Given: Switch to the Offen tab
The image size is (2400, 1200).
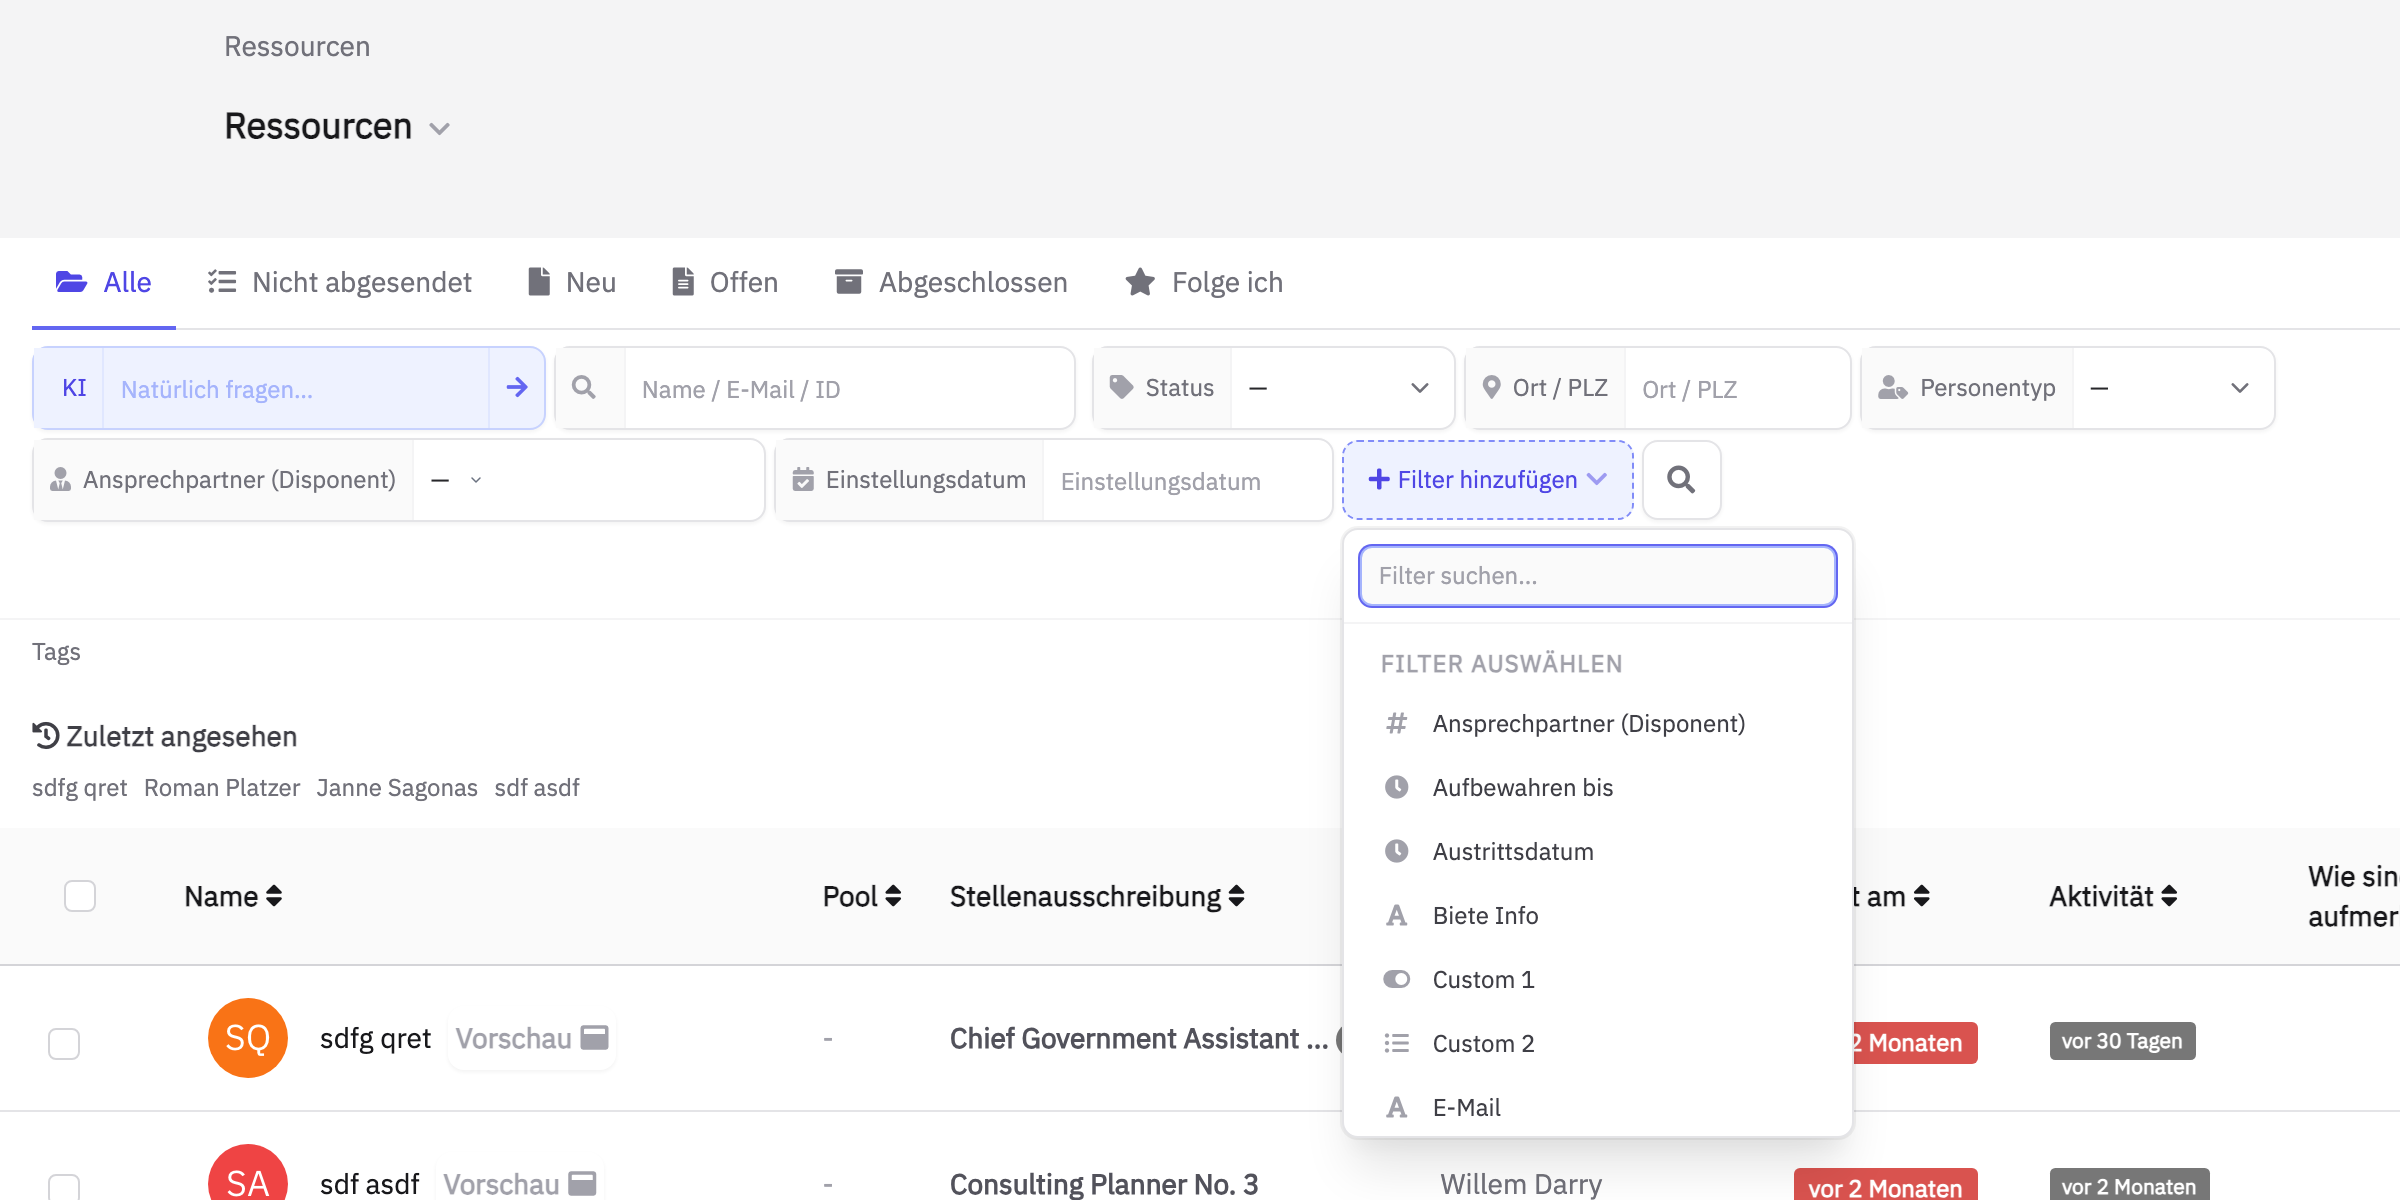Looking at the screenshot, I should tap(725, 282).
